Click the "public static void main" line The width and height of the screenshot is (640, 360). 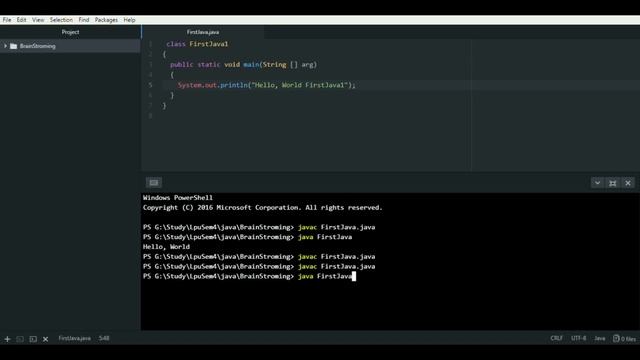[x=243, y=64]
